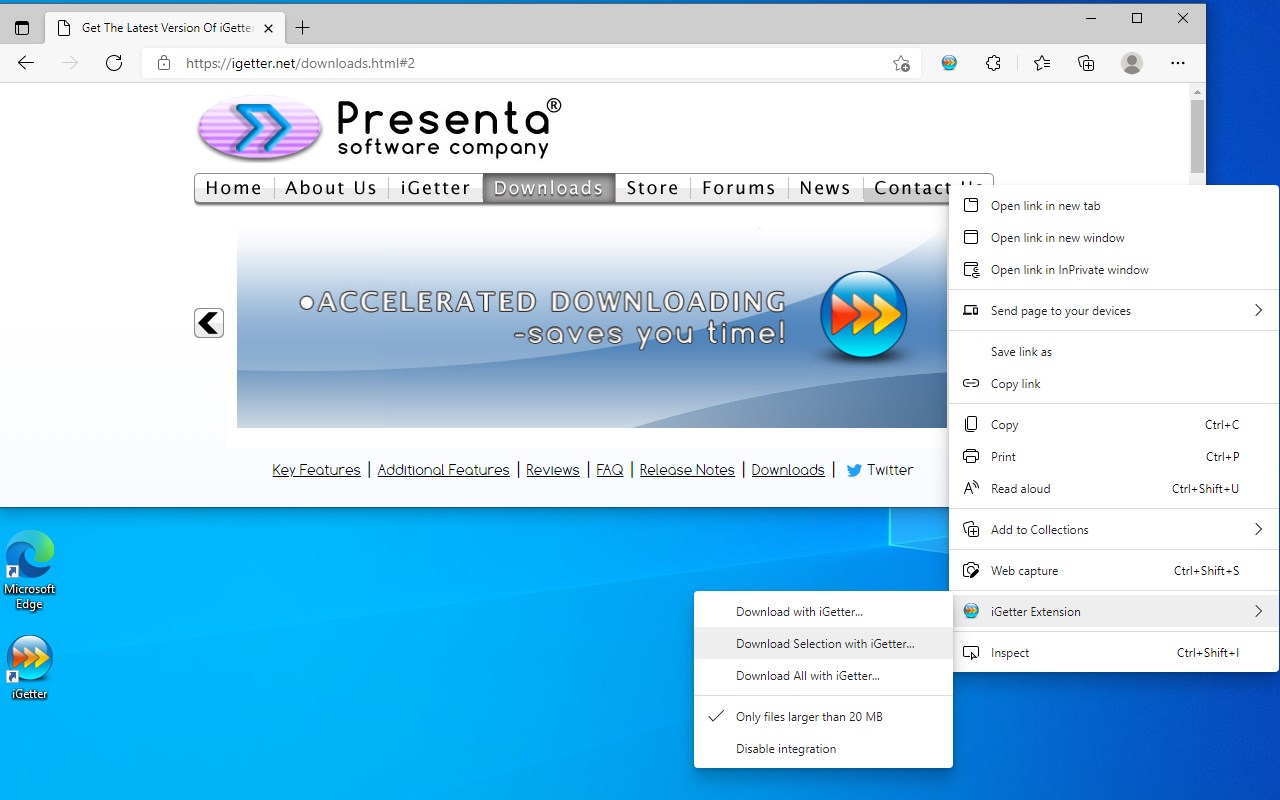
Task: Click the browser Back arrow
Action: tap(26, 63)
